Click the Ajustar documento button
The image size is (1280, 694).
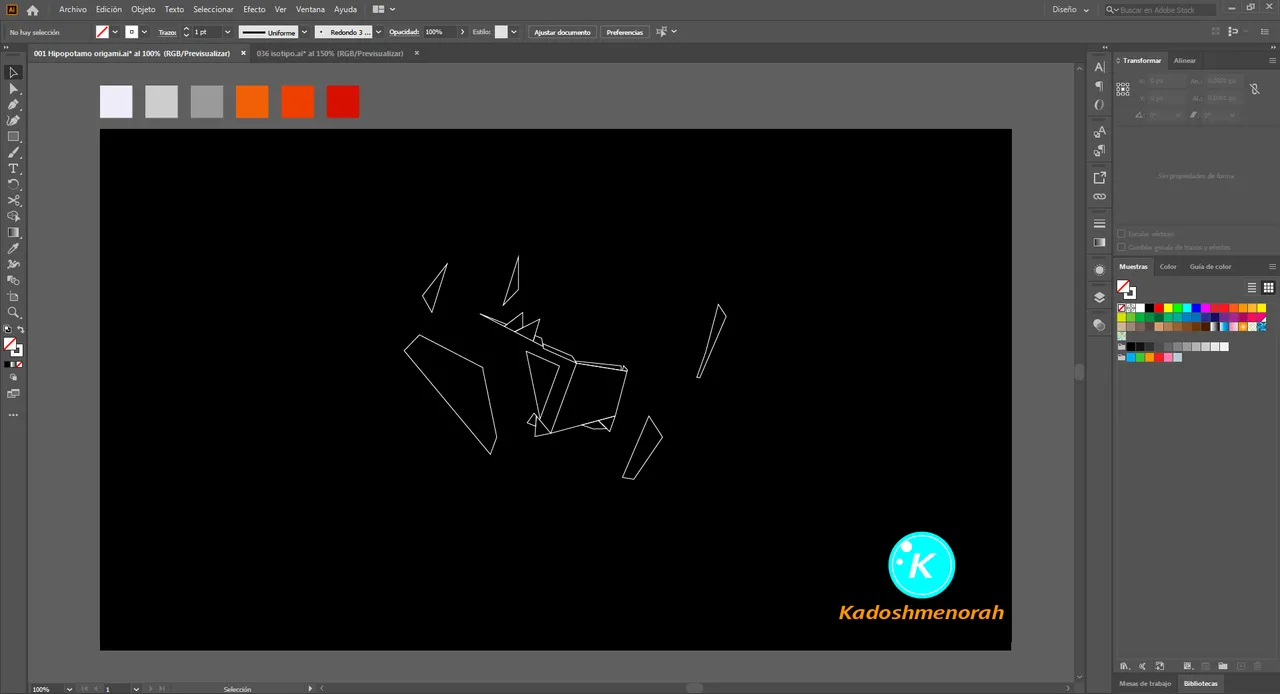(562, 32)
